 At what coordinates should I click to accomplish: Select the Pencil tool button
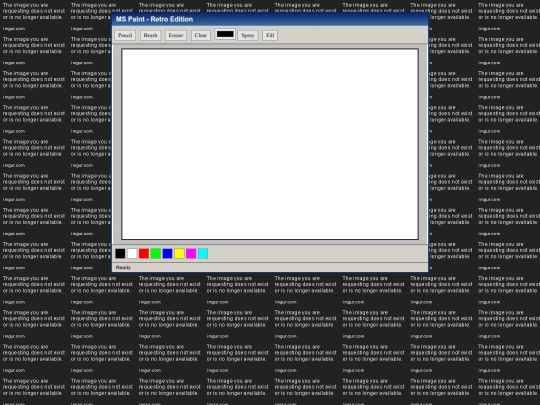coord(125,35)
